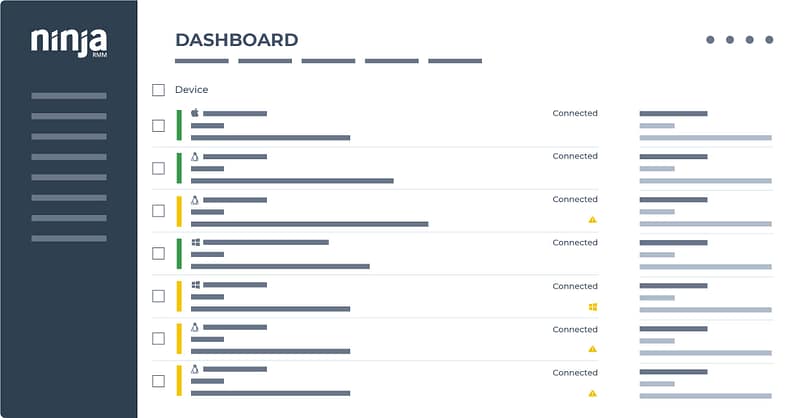This screenshot has width=800, height=418.
Task: Click the Windows icon in the fourth device row
Action: 196,242
